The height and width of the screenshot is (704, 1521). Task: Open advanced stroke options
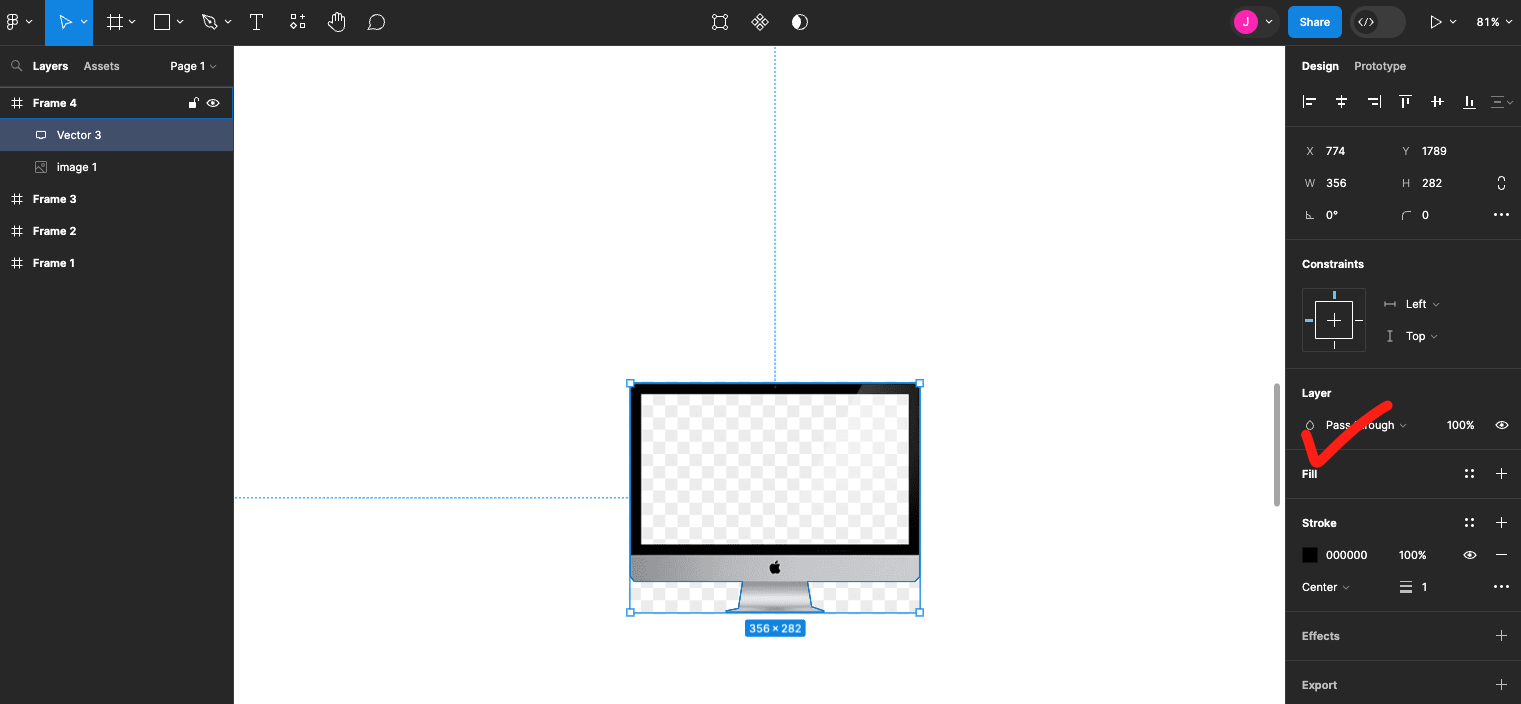(1501, 587)
